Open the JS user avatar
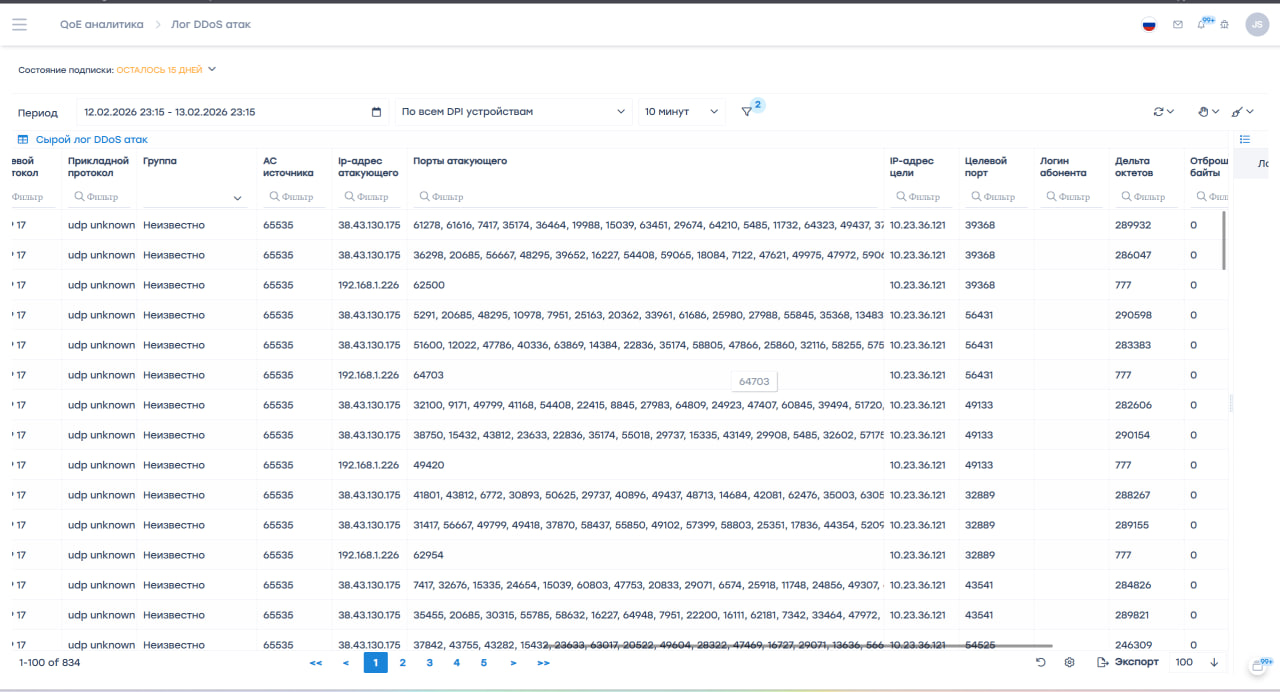Screen dimensions: 1280x692 (x=1257, y=25)
